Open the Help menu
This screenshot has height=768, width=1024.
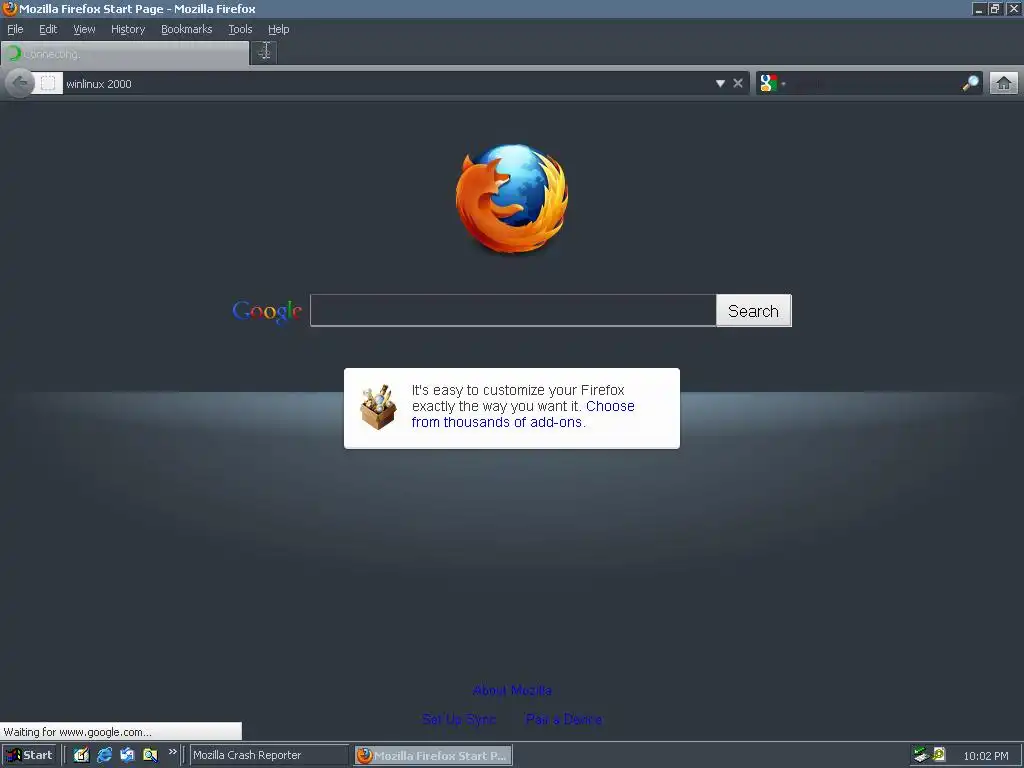coord(279,29)
